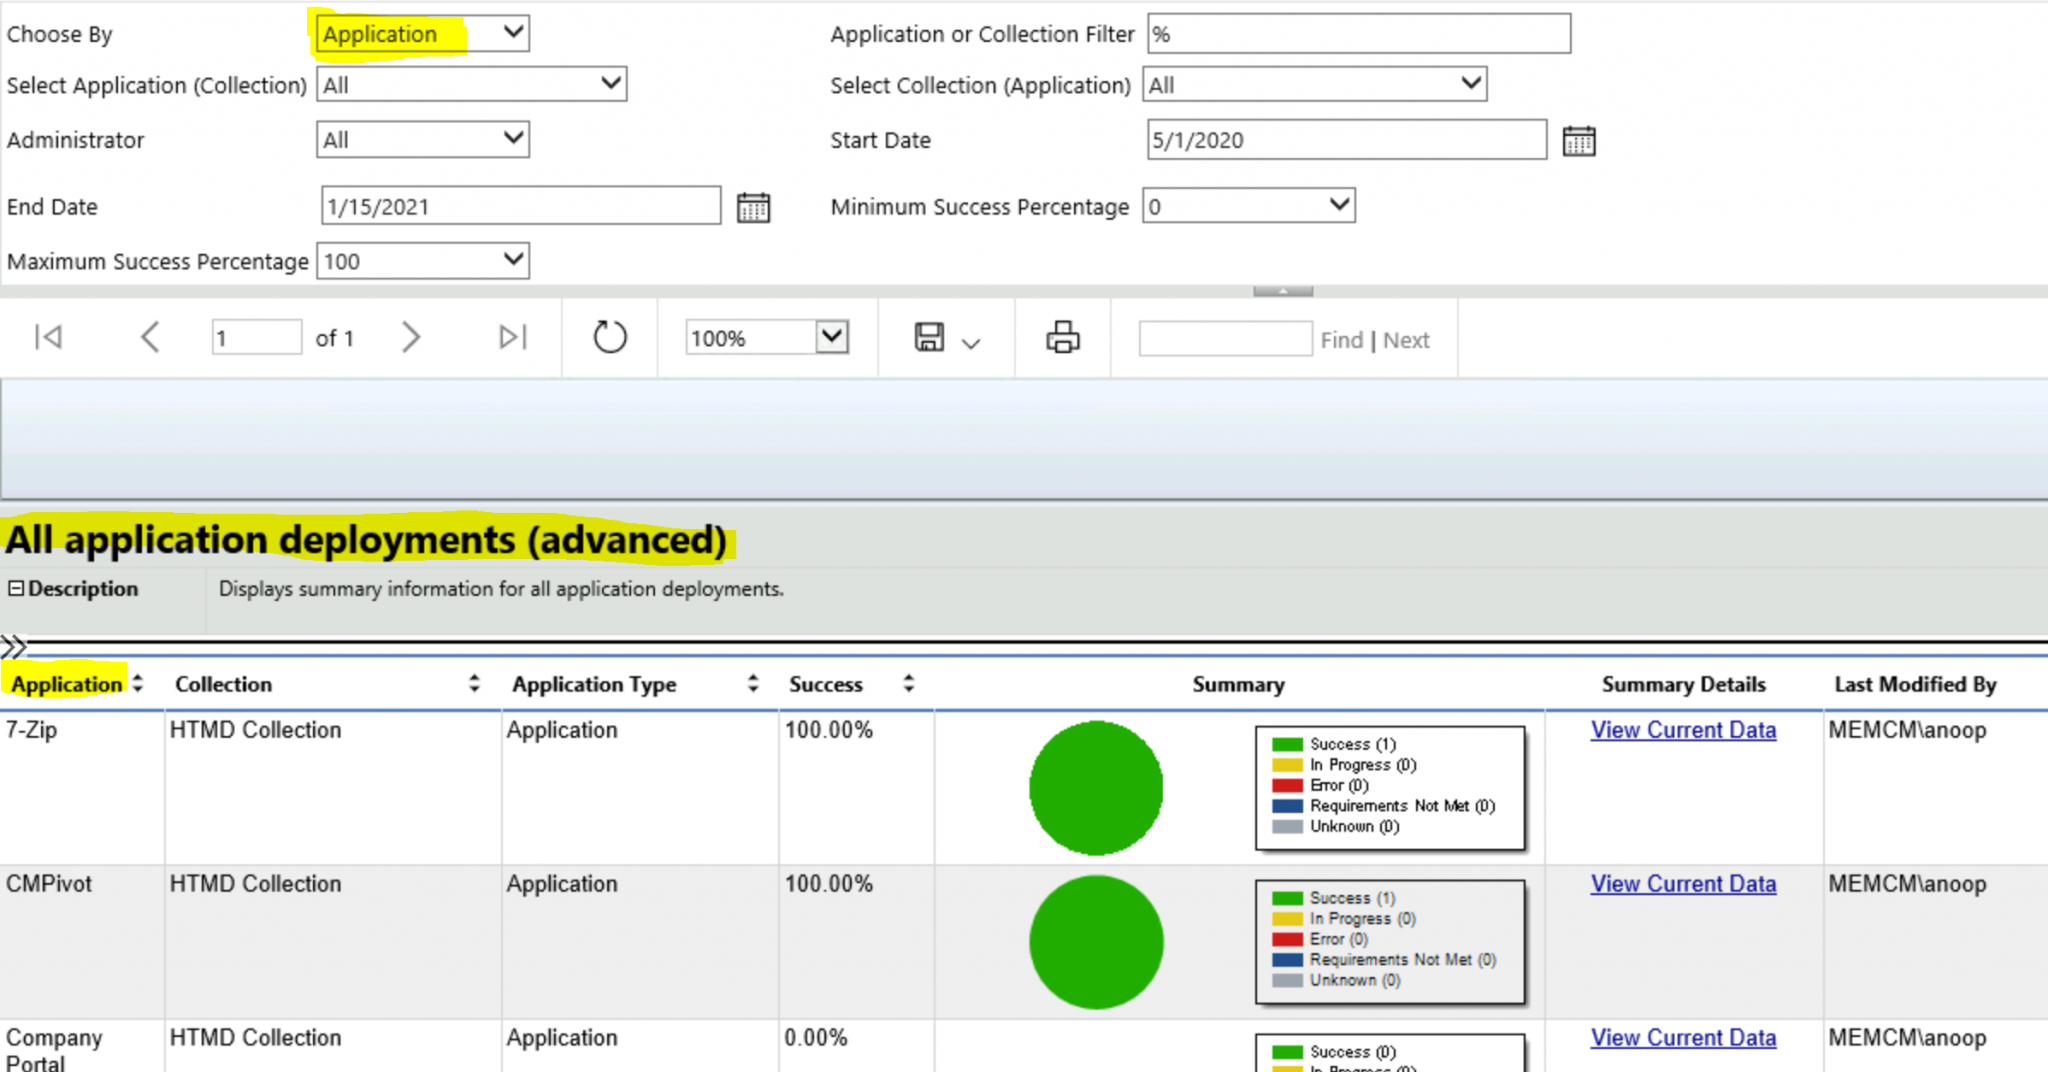2048x1072 pixels.
Task: Jump to last page of report
Action: pyautogui.click(x=512, y=338)
